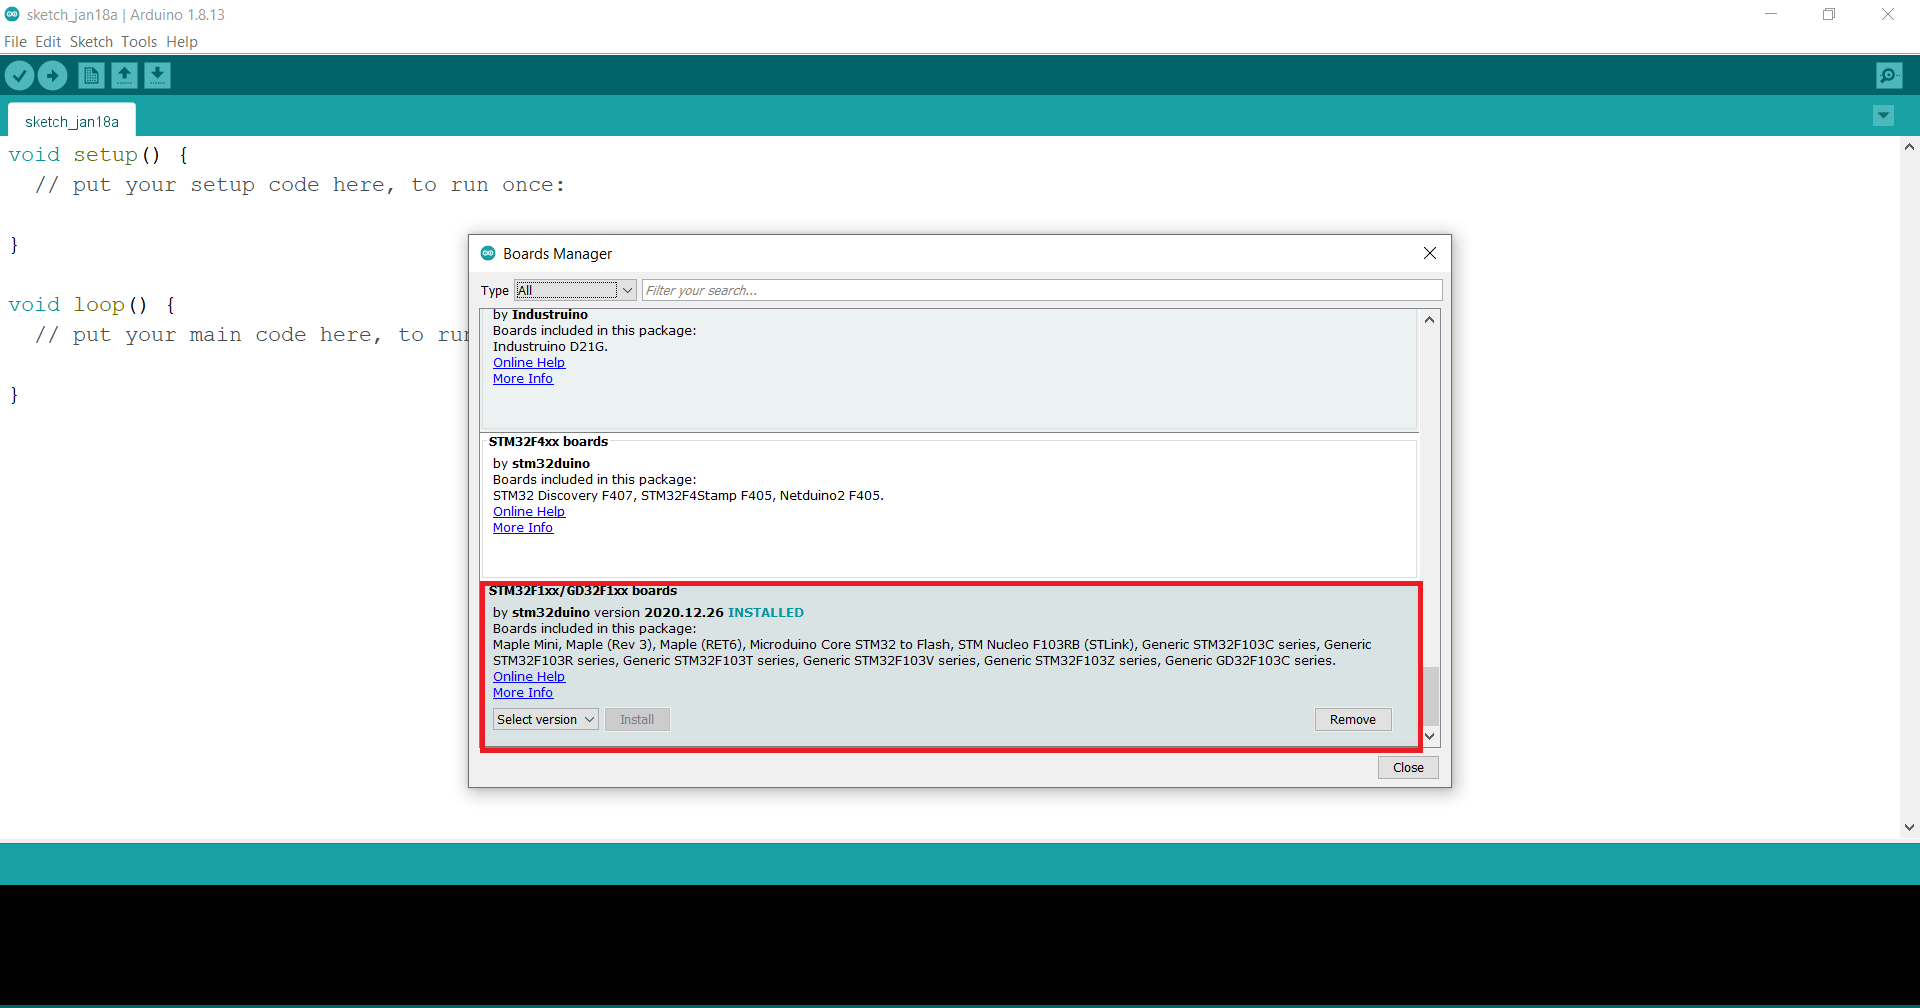Open the File menu
1920x1008 pixels.
(15, 42)
